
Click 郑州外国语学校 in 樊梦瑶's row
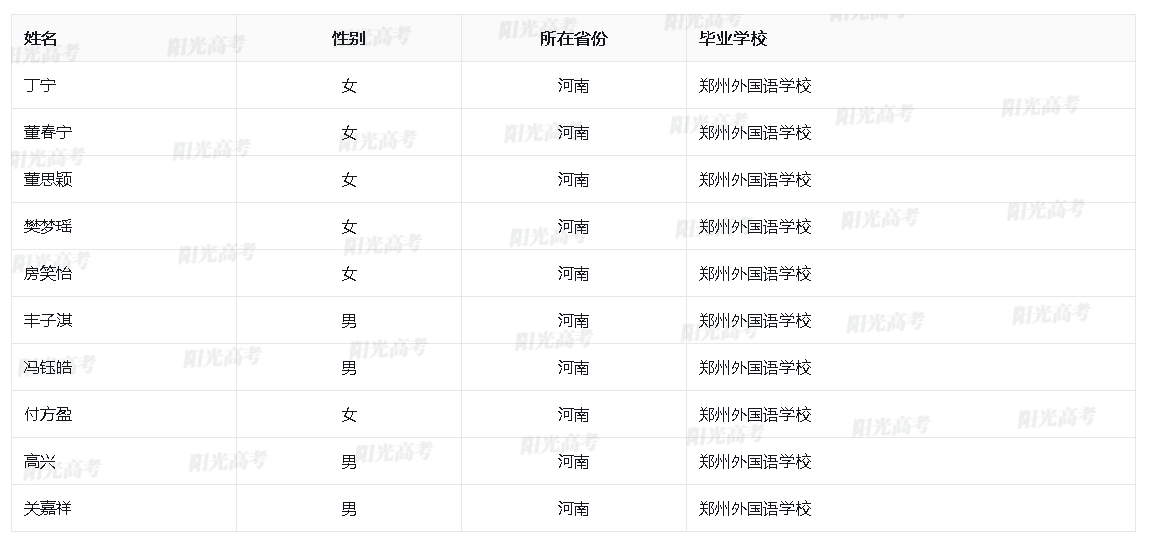pyautogui.click(x=755, y=227)
